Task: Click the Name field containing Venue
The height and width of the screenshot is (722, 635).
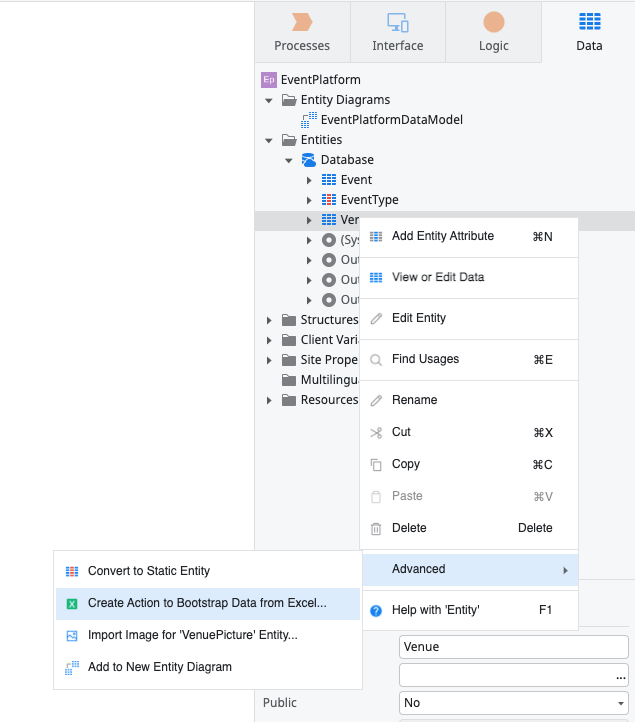Action: (513, 647)
